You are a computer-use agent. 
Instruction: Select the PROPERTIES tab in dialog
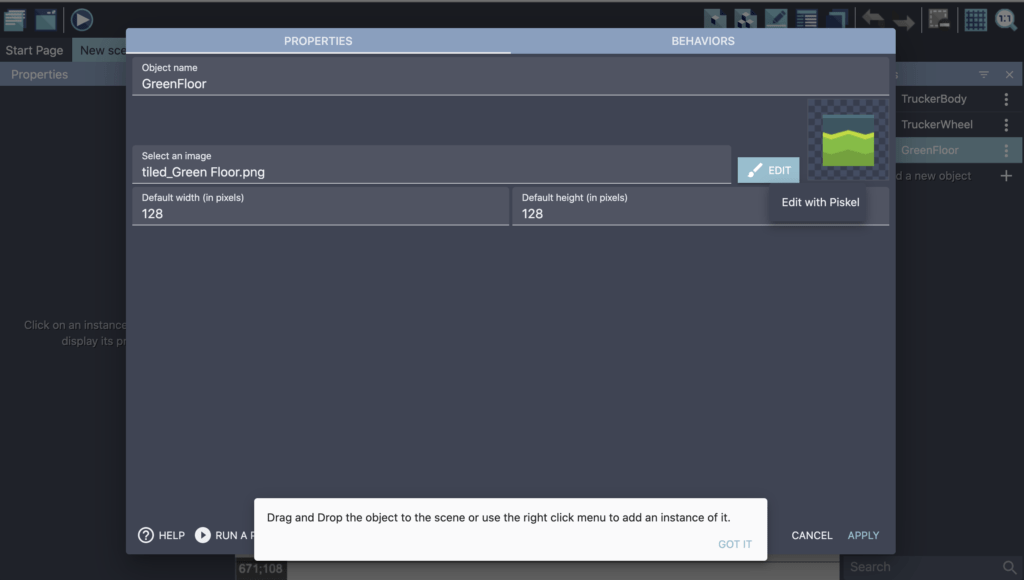tap(318, 41)
